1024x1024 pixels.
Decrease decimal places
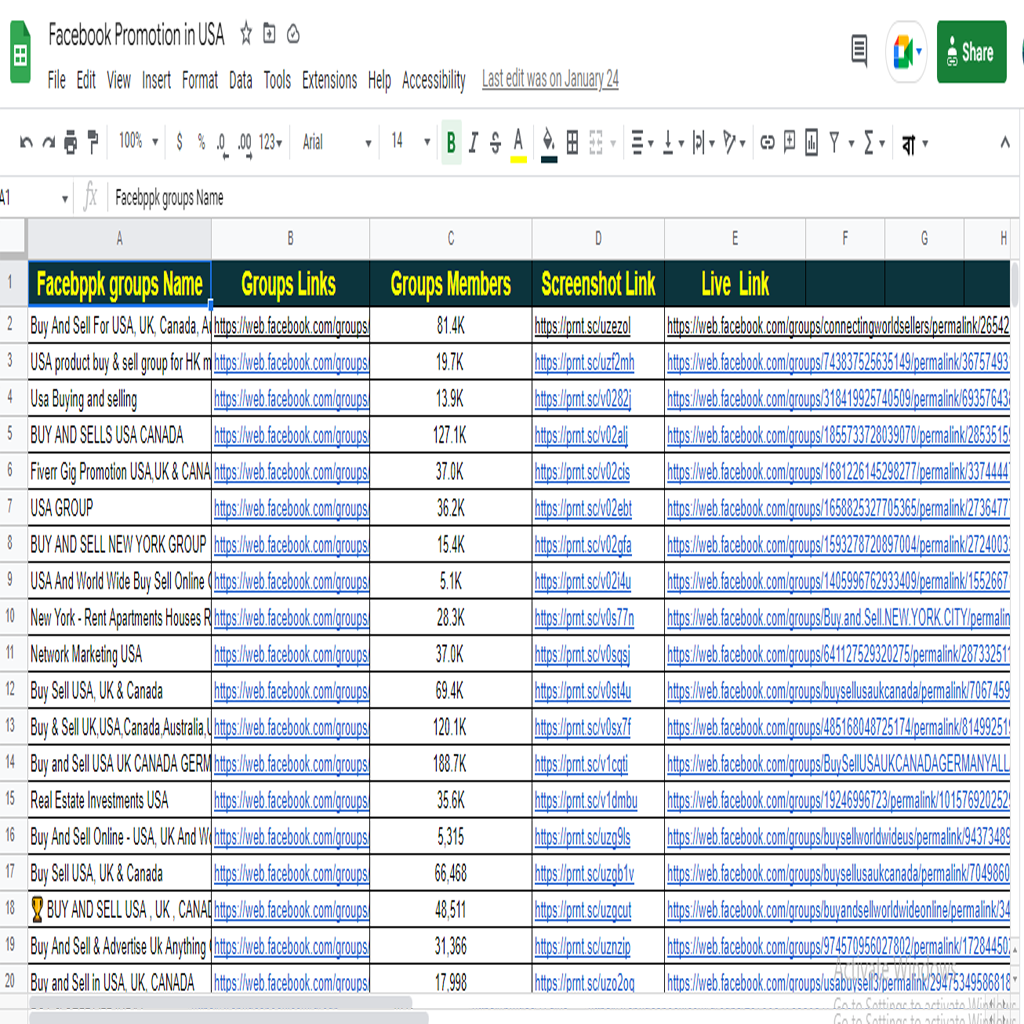pos(222,144)
